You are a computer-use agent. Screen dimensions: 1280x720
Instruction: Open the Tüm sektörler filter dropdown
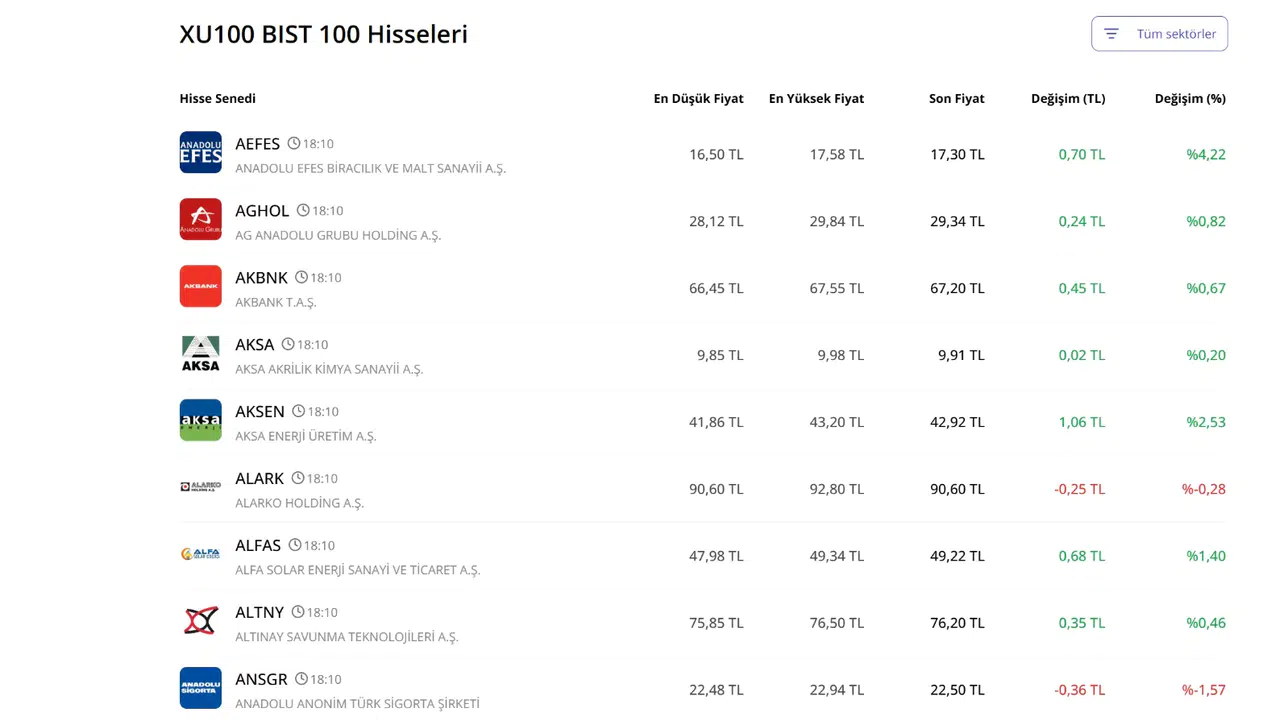coord(1159,34)
